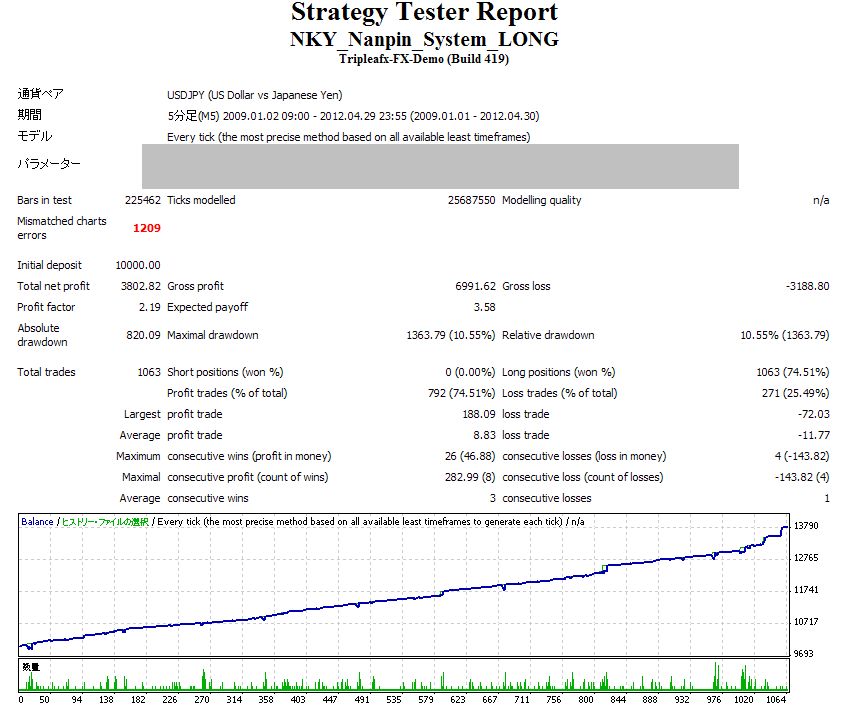
Task: Click the Total trades value 1063
Action: [149, 373]
